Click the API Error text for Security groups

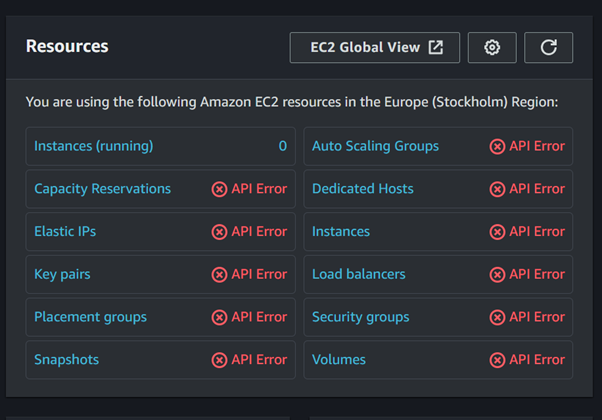click(x=537, y=317)
